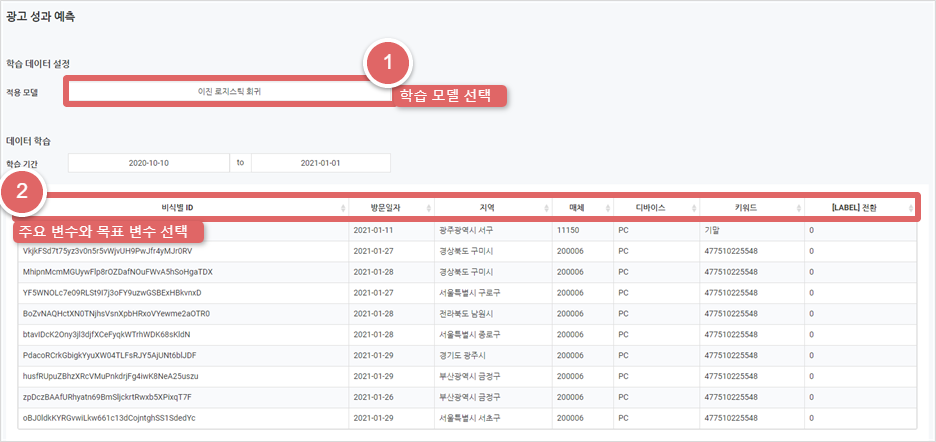The image size is (936, 442).
Task: Select the ID cell starting with BoZvNAQHctX
Action: click(183, 314)
